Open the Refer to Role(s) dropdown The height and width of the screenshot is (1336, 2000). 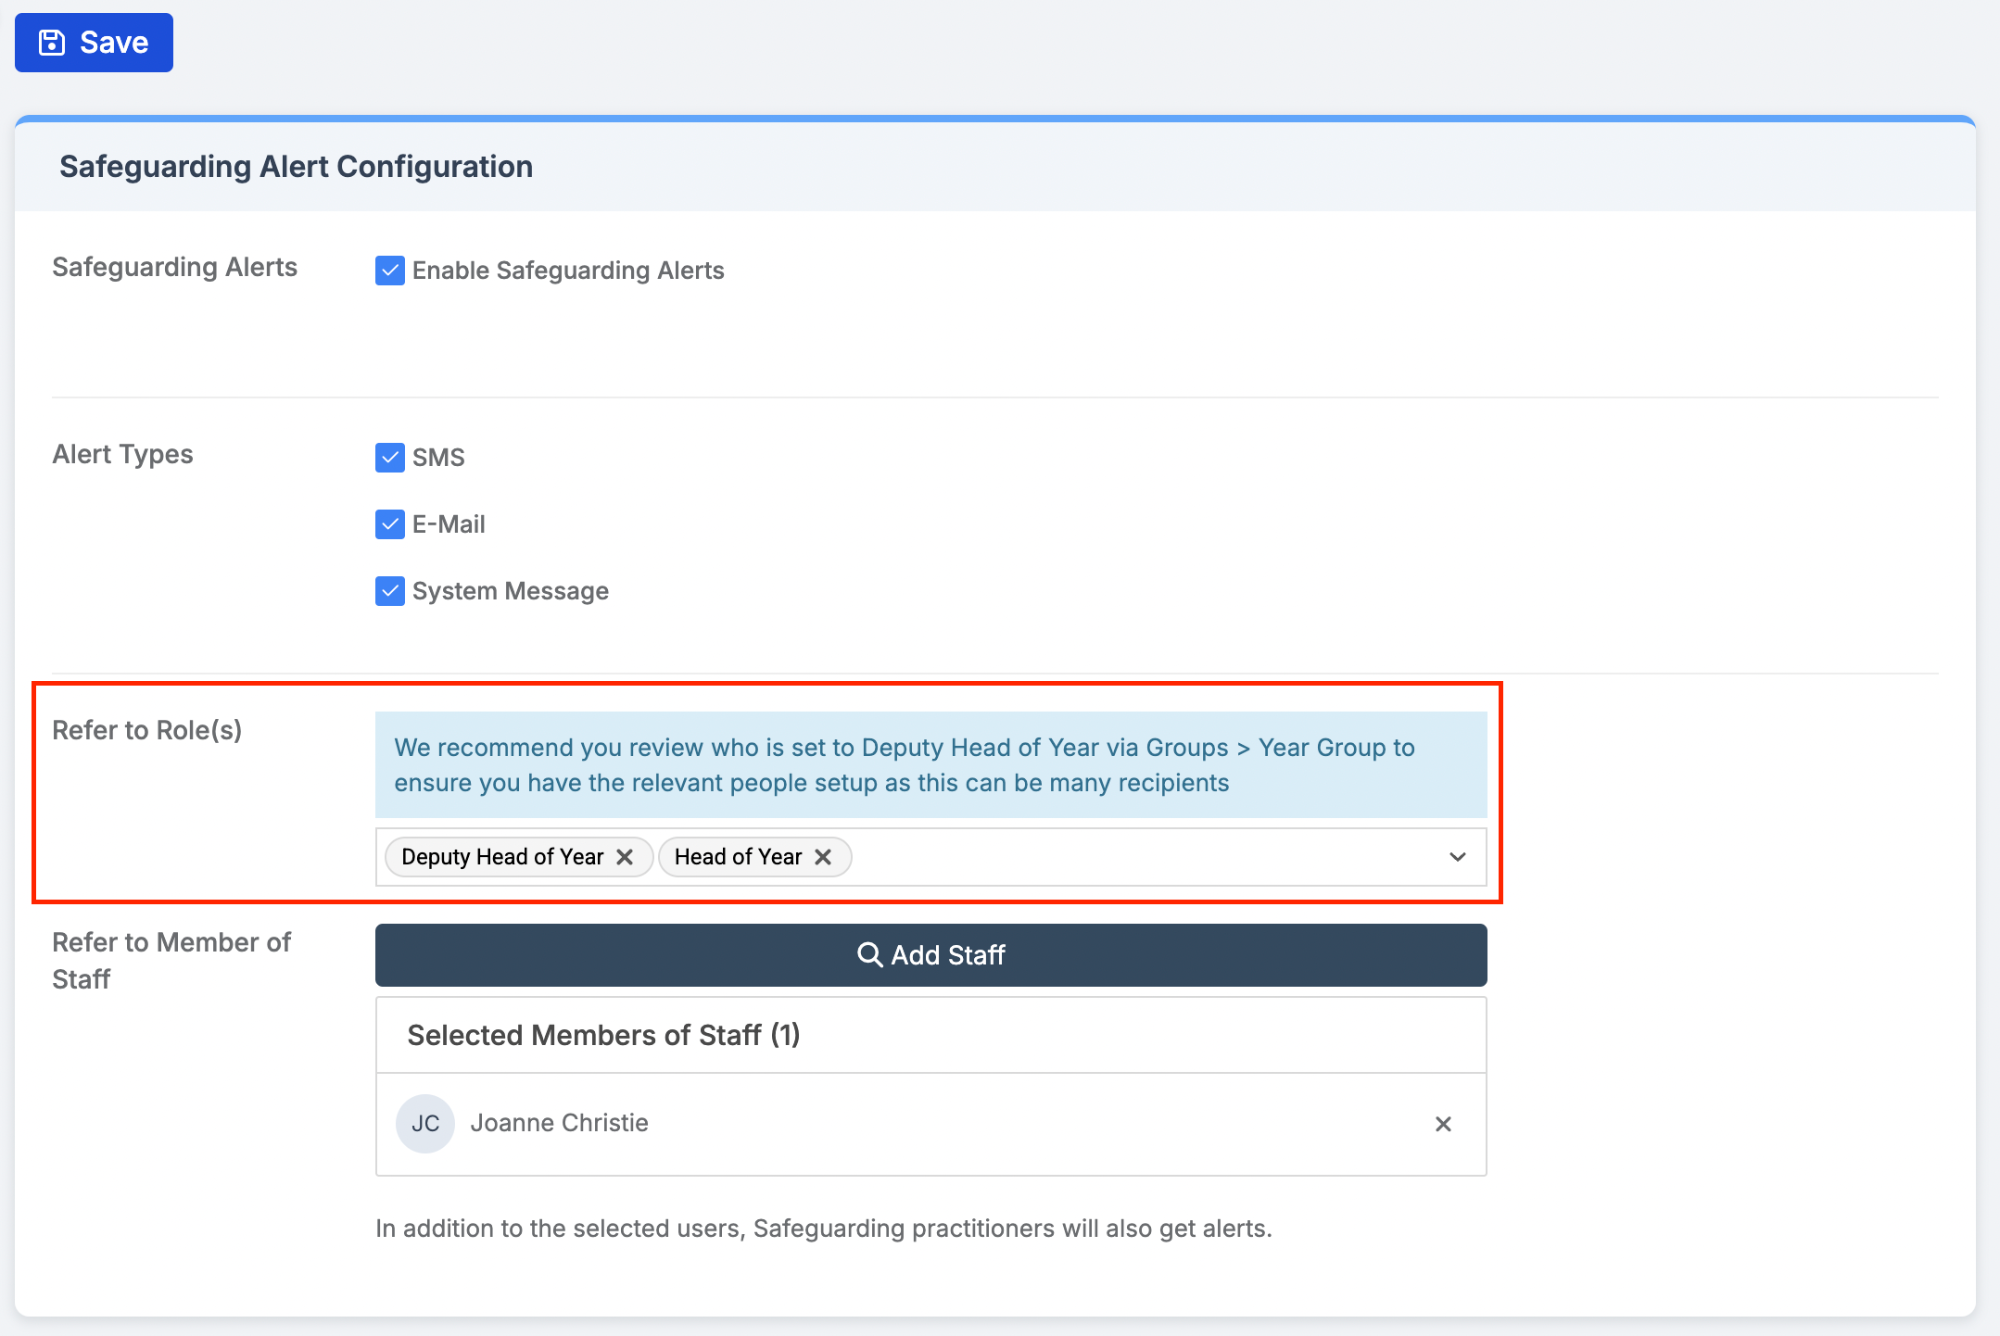coord(1457,856)
